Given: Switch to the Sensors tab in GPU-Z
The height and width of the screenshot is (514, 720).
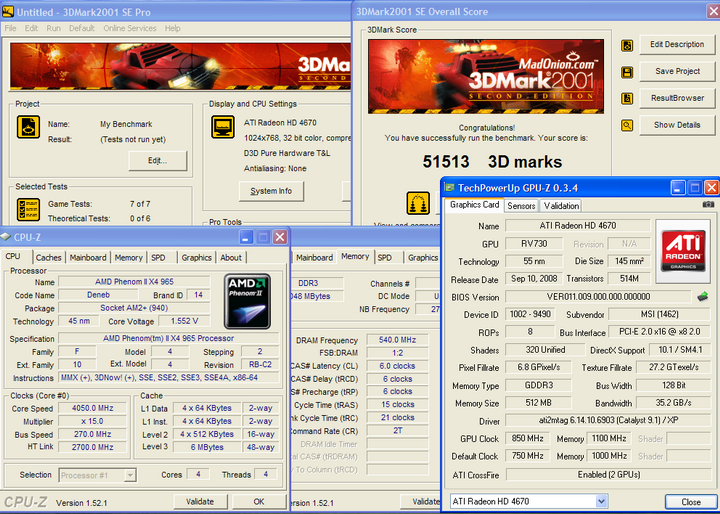Looking at the screenshot, I should pos(521,206).
